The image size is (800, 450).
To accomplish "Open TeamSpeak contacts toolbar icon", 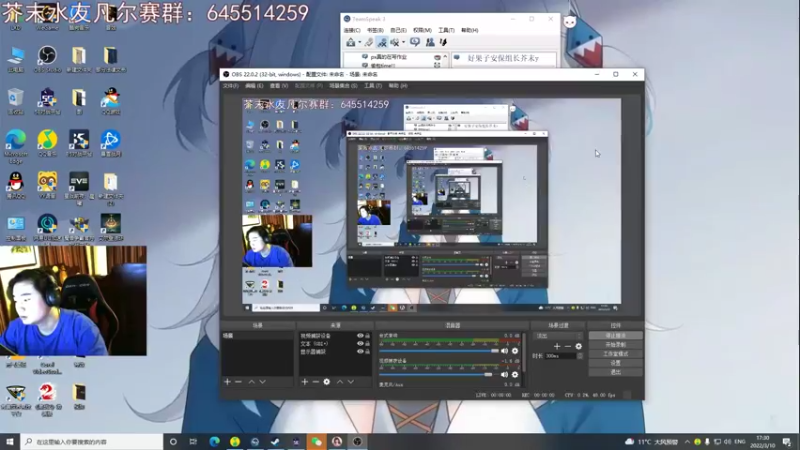I will [430, 42].
